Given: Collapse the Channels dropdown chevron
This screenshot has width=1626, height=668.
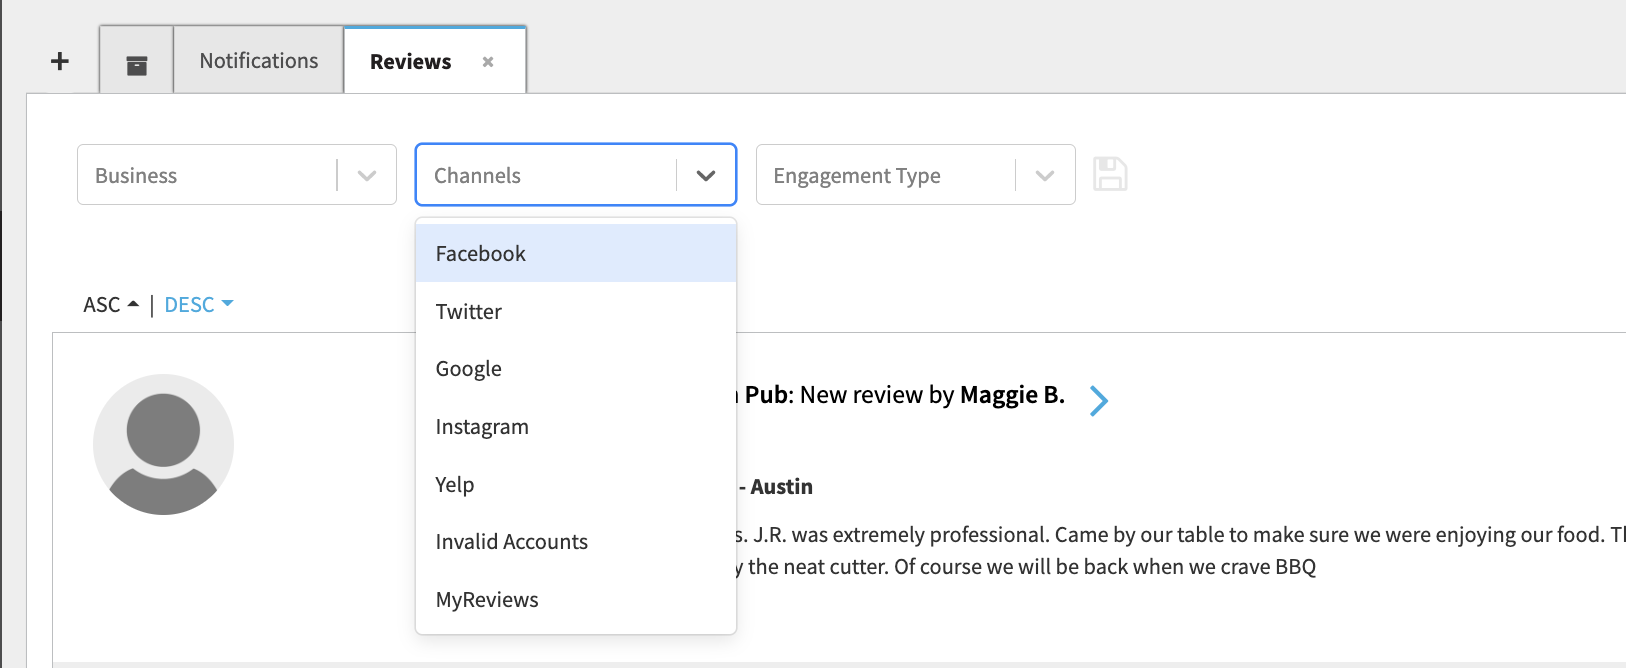Looking at the screenshot, I should pyautogui.click(x=706, y=176).
